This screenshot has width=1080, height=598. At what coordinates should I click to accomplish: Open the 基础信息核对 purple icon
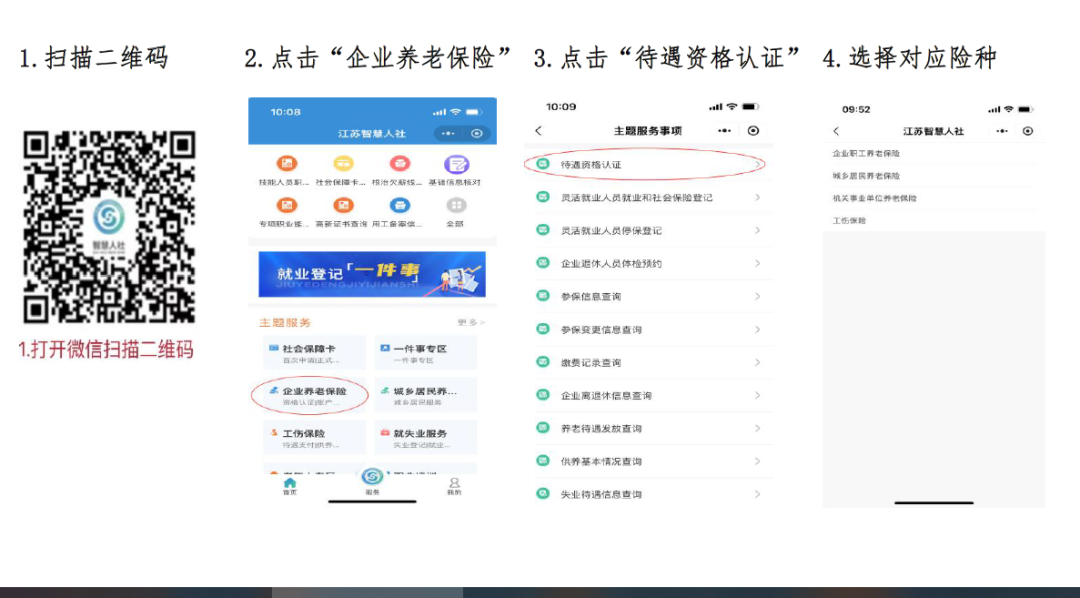coord(455,164)
